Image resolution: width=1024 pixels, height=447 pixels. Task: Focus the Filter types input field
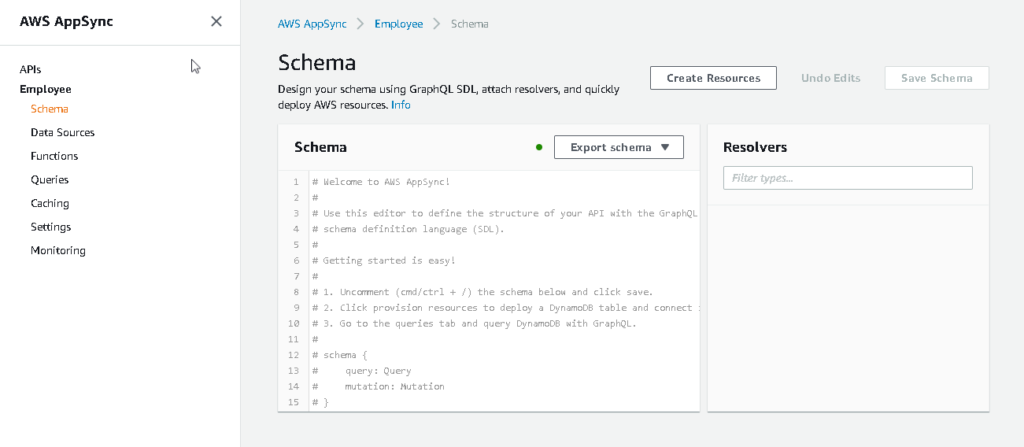coord(847,178)
